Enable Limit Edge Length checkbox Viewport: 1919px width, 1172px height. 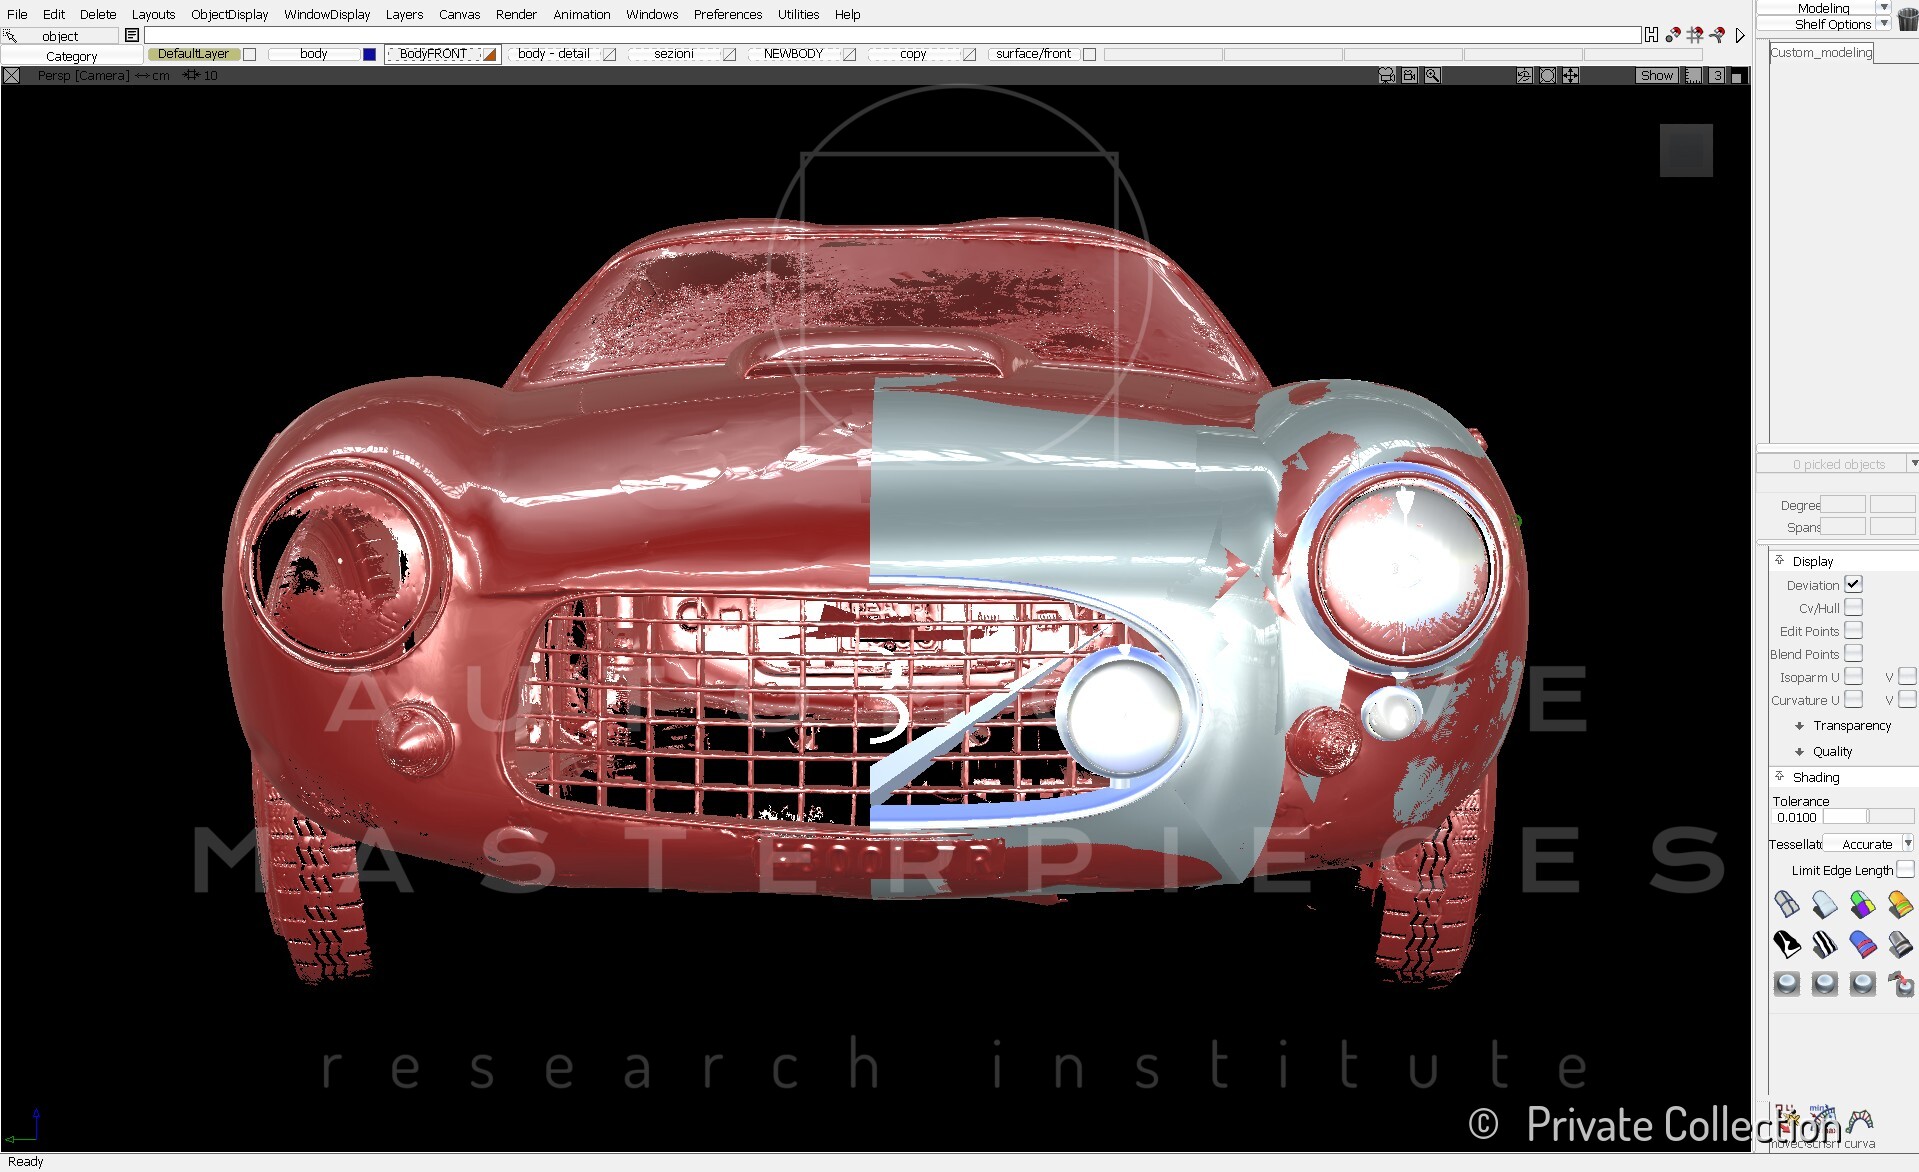(1905, 870)
